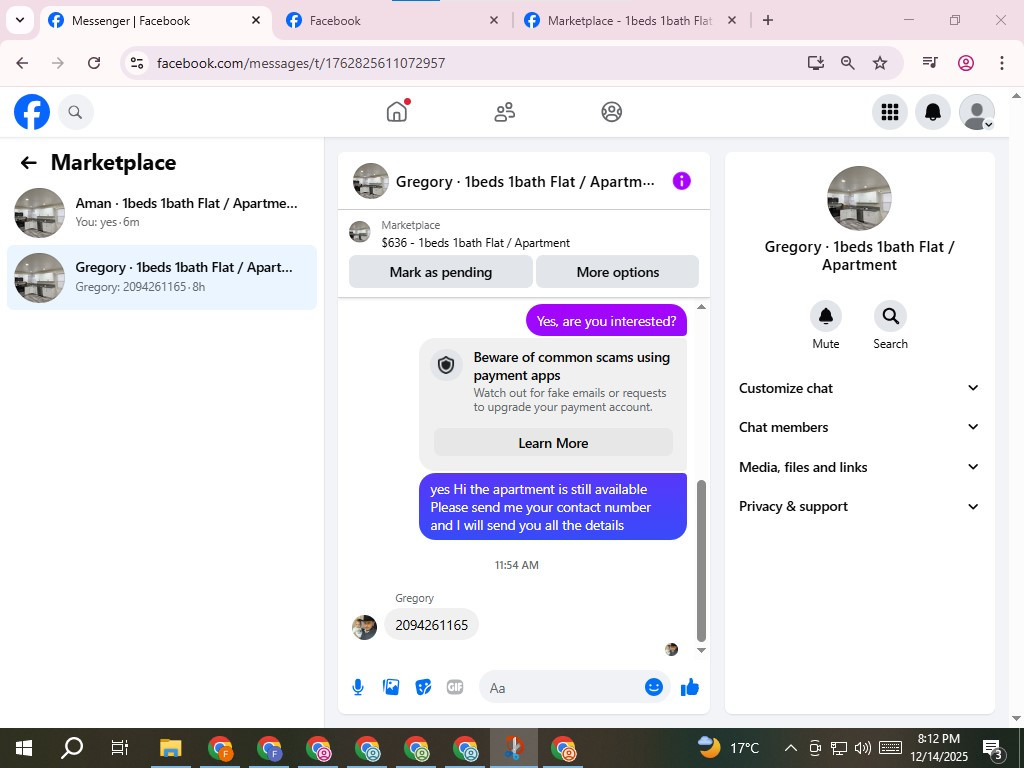Open the Facebook search magnifier
The image size is (1024, 768).
(x=76, y=112)
